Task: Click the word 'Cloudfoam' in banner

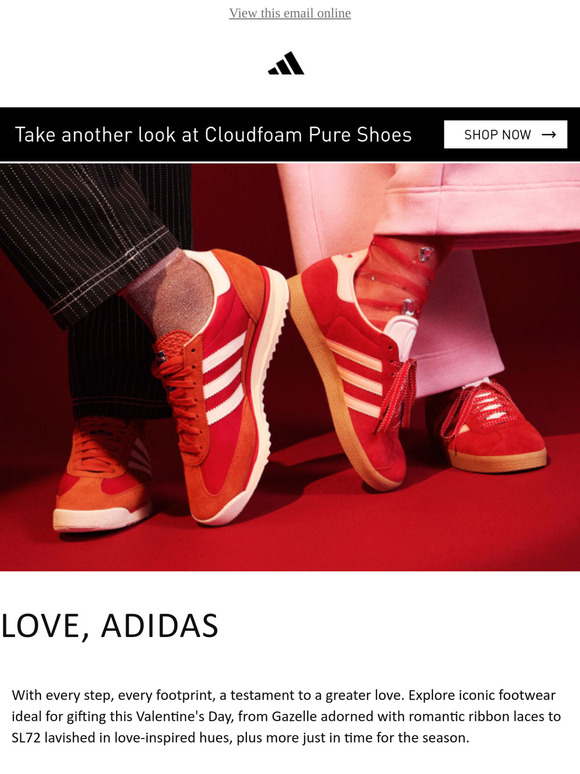Action: pos(253,134)
